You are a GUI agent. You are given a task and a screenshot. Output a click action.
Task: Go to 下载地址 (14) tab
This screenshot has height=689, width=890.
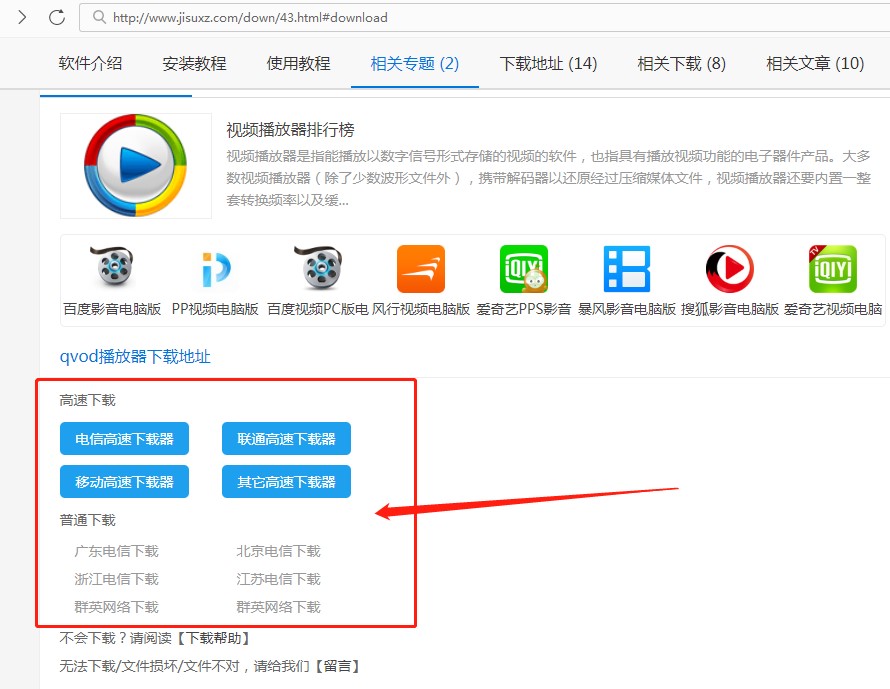tap(548, 63)
